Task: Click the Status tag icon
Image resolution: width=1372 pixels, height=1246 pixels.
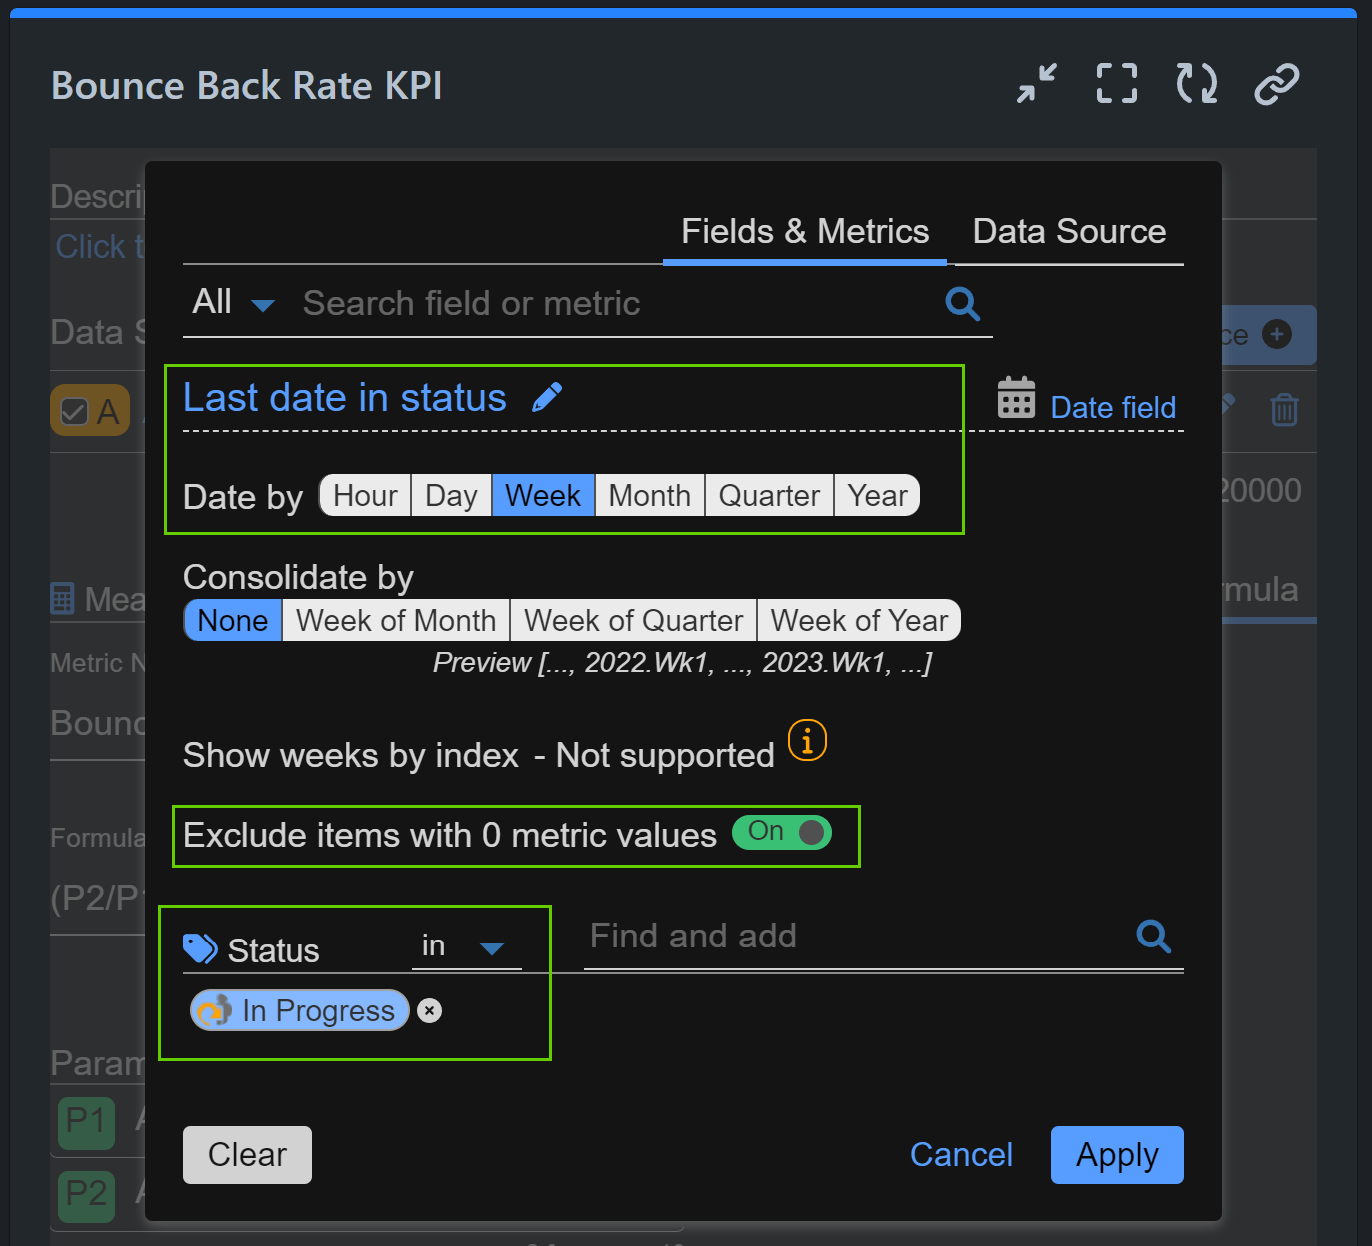Action: 199,947
